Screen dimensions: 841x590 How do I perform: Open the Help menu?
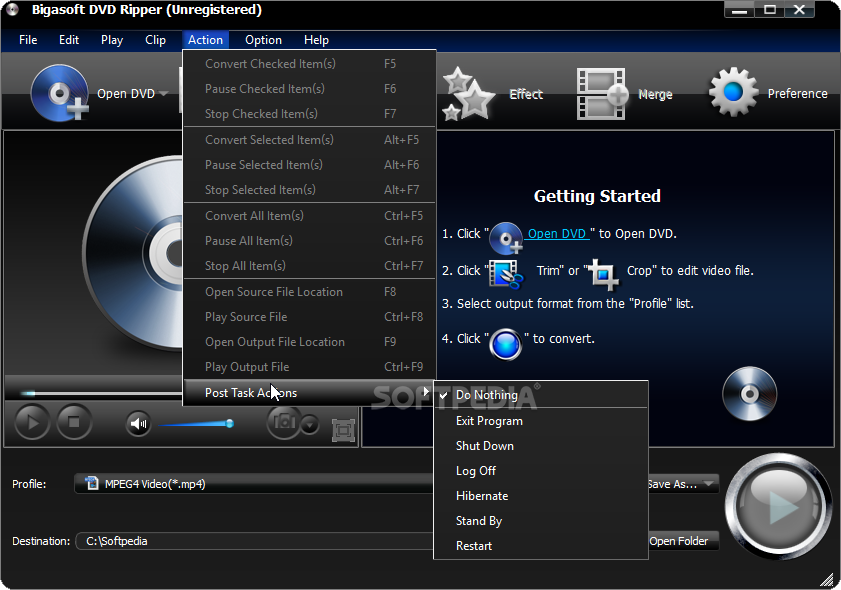click(x=316, y=40)
